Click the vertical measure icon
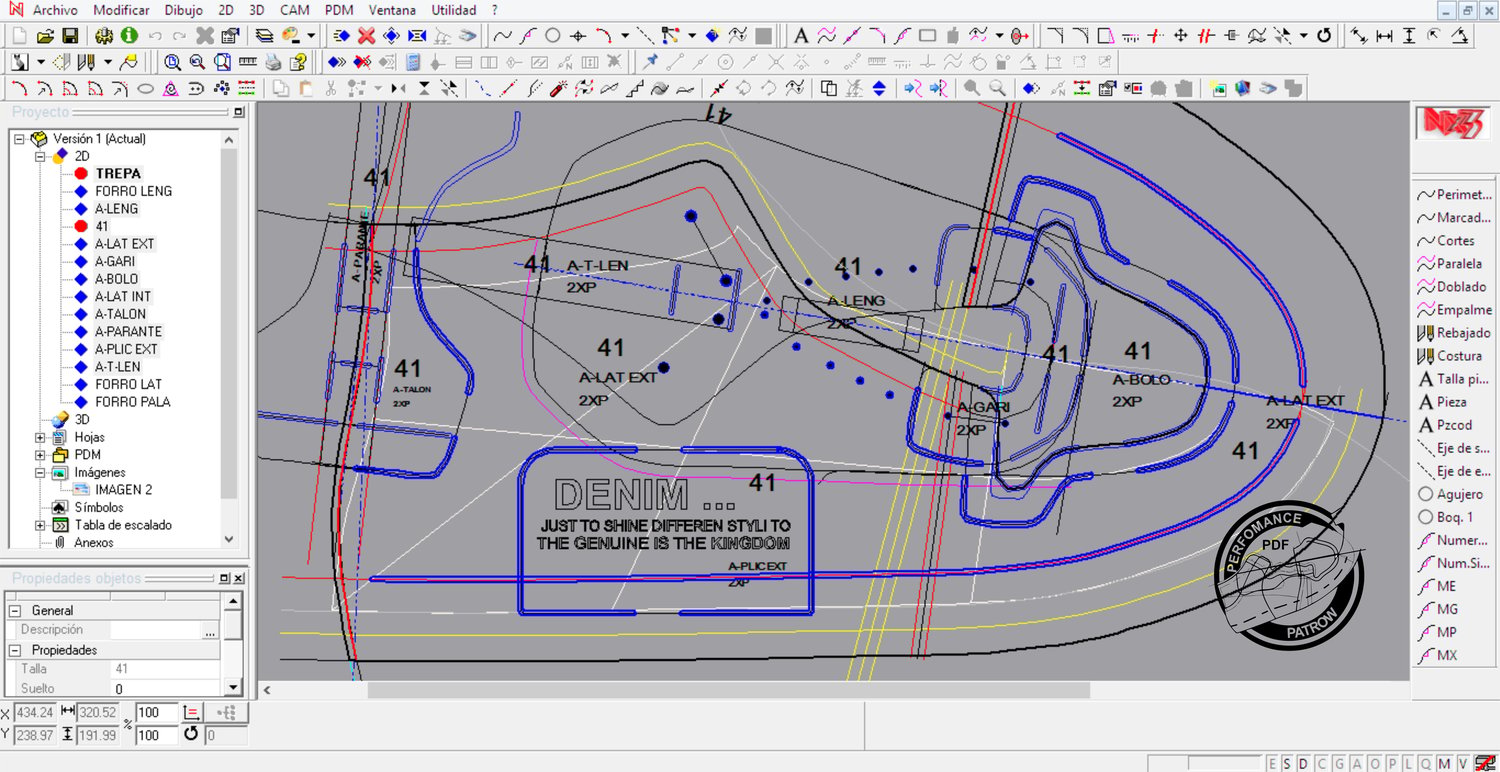 tap(1409, 36)
